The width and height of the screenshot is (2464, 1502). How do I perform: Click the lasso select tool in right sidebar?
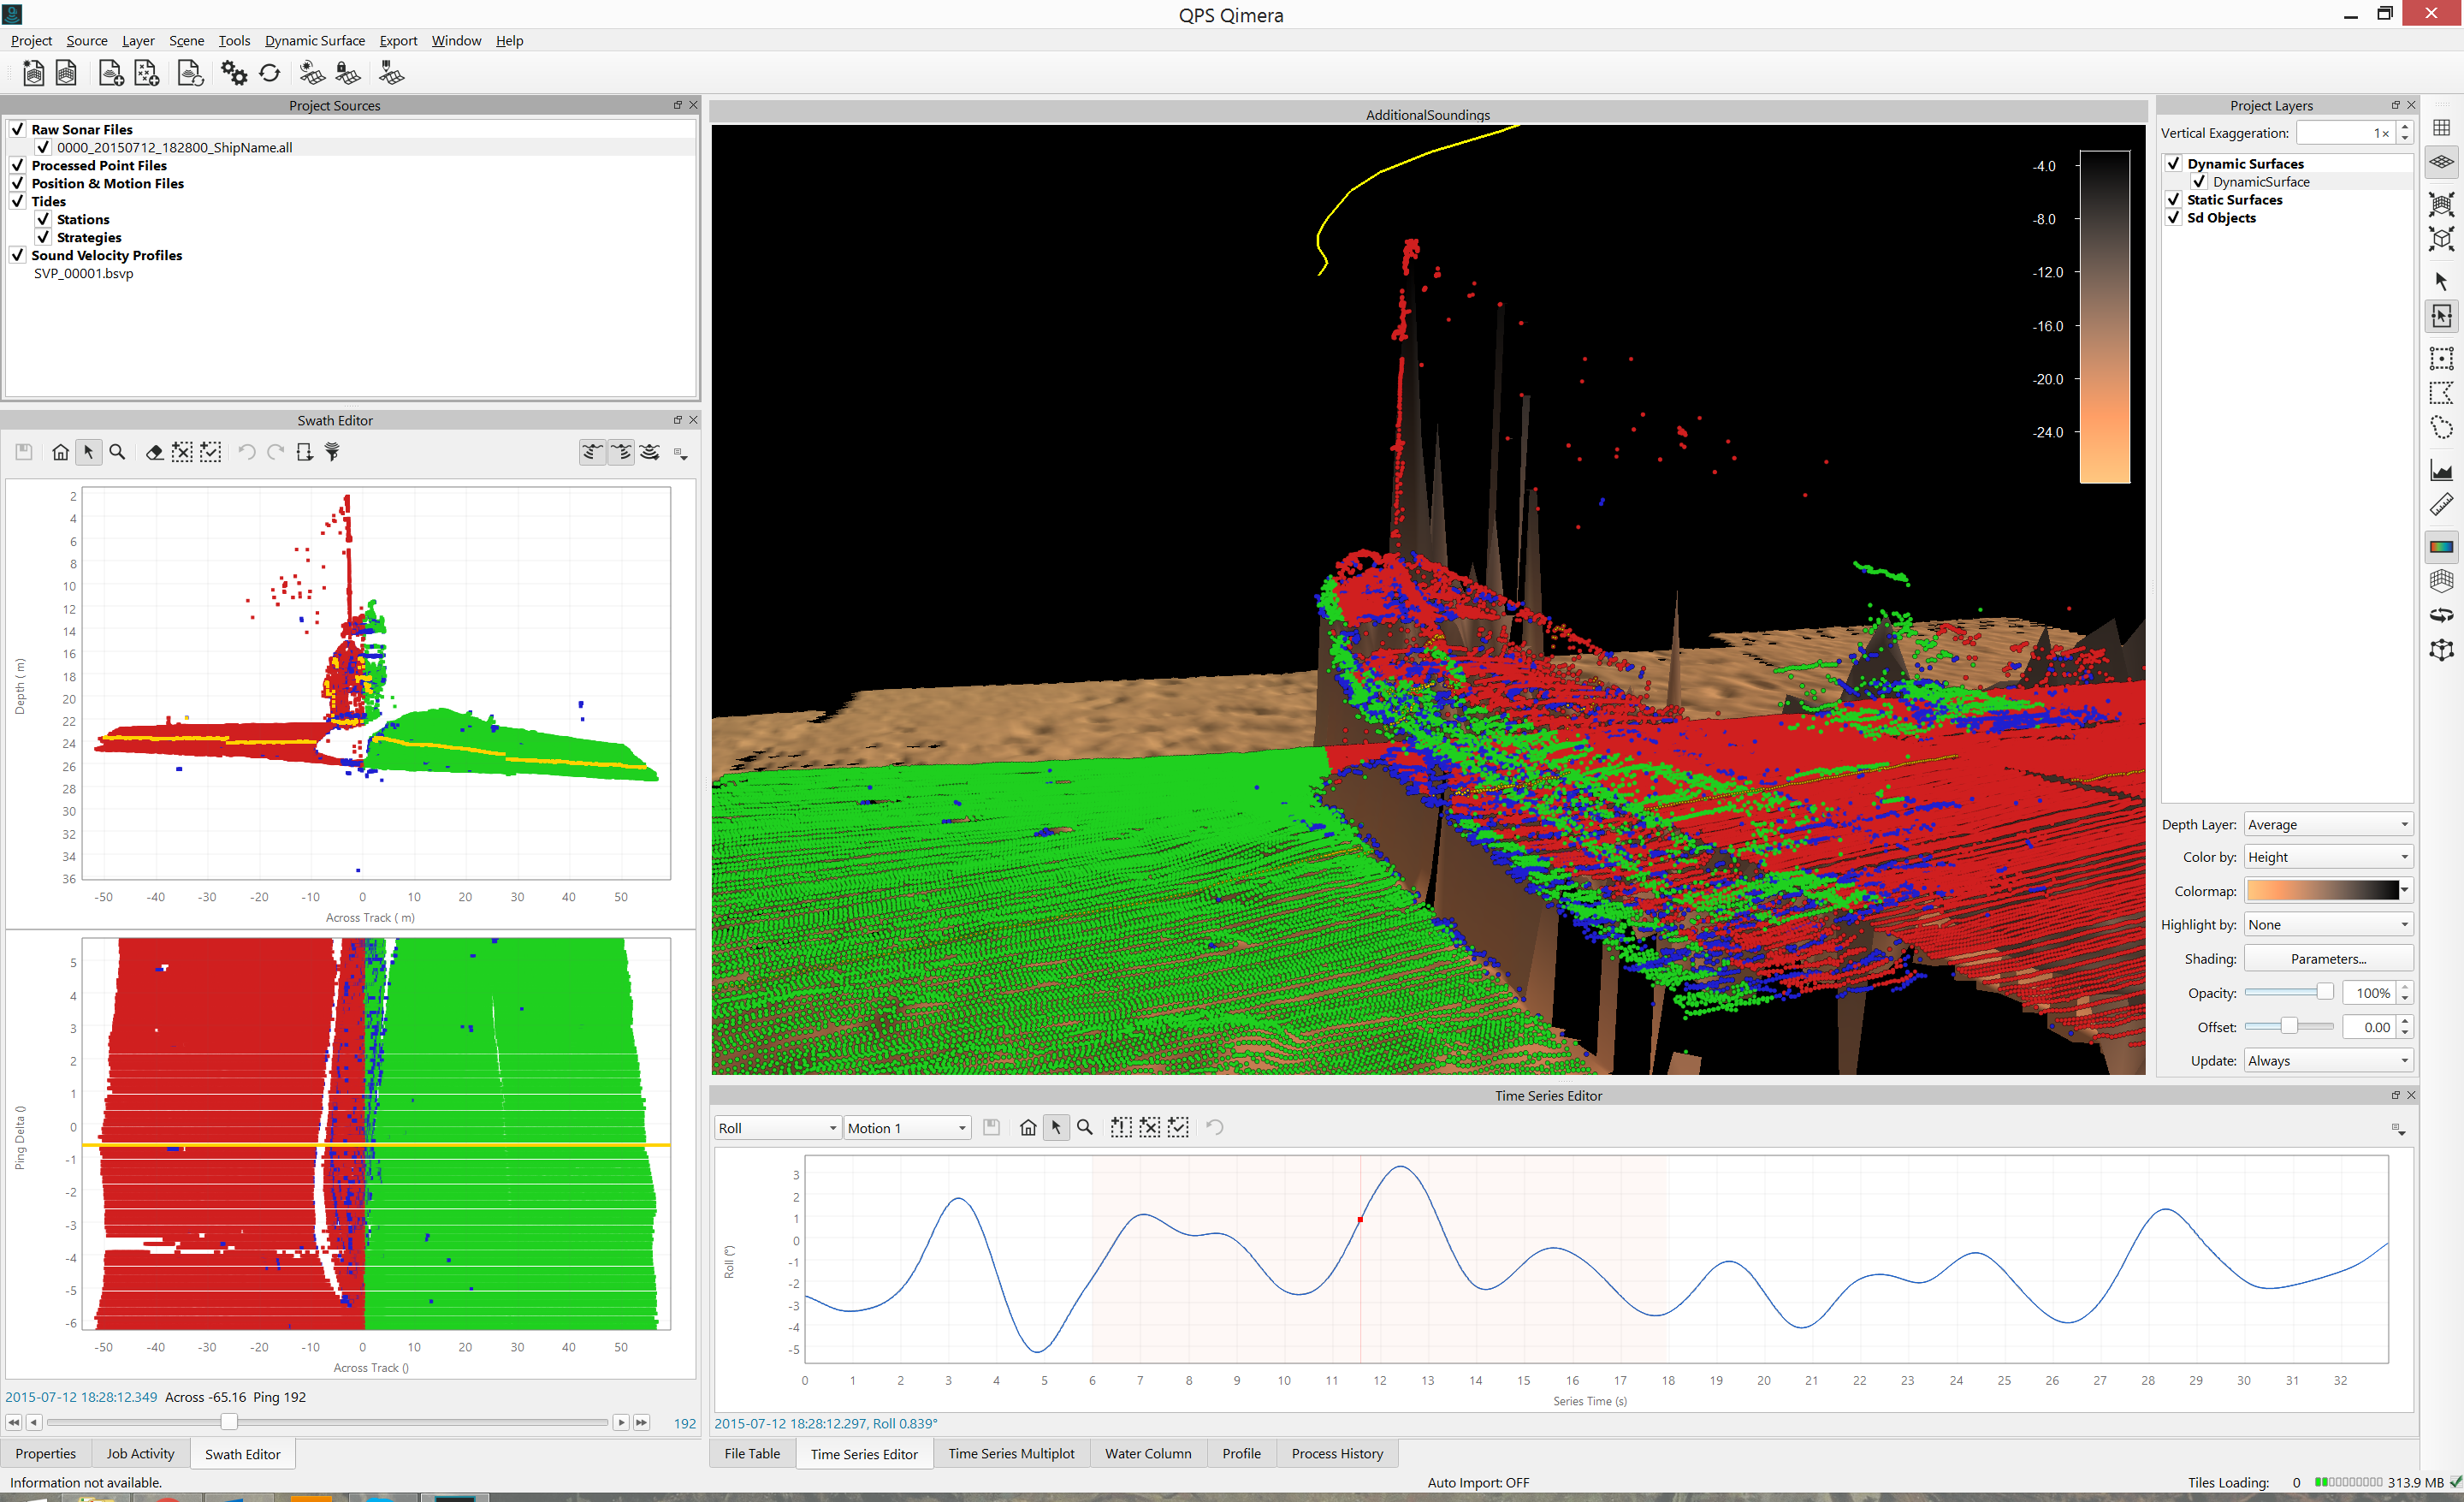point(2441,428)
